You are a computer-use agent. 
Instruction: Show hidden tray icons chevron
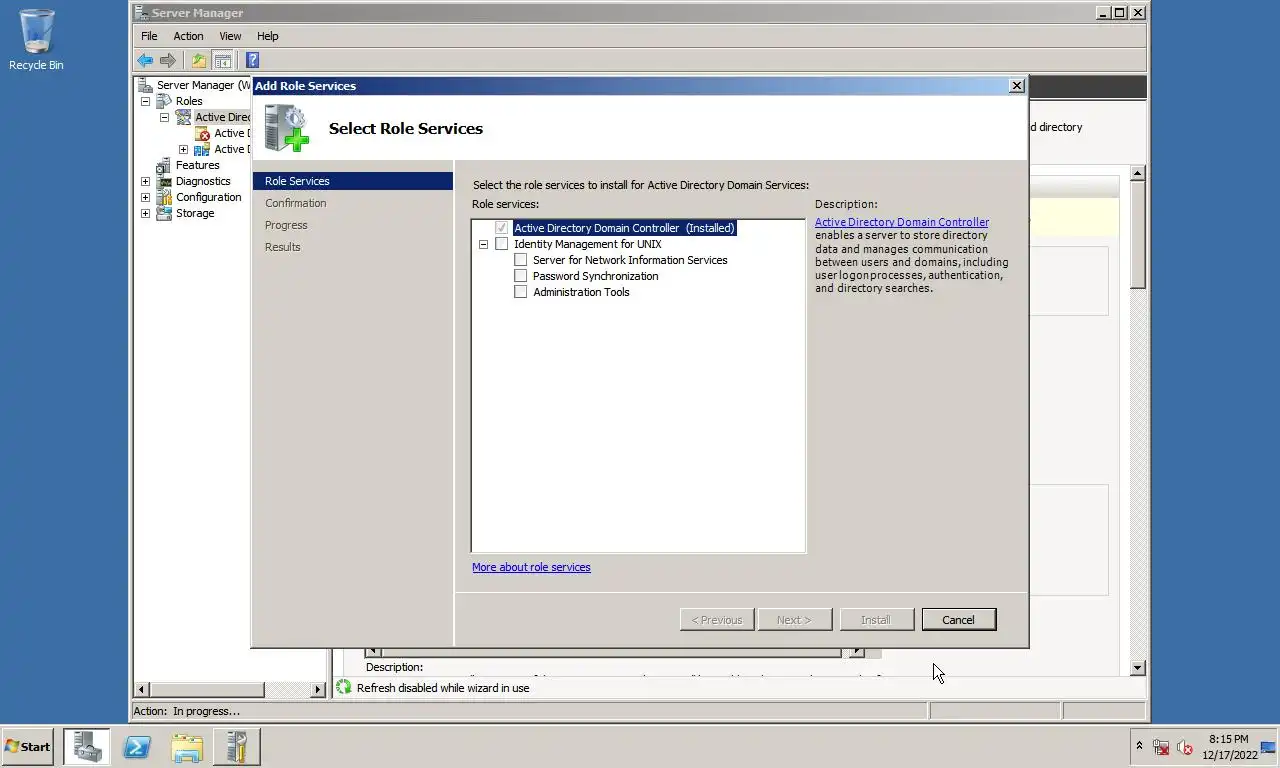pos(1139,747)
